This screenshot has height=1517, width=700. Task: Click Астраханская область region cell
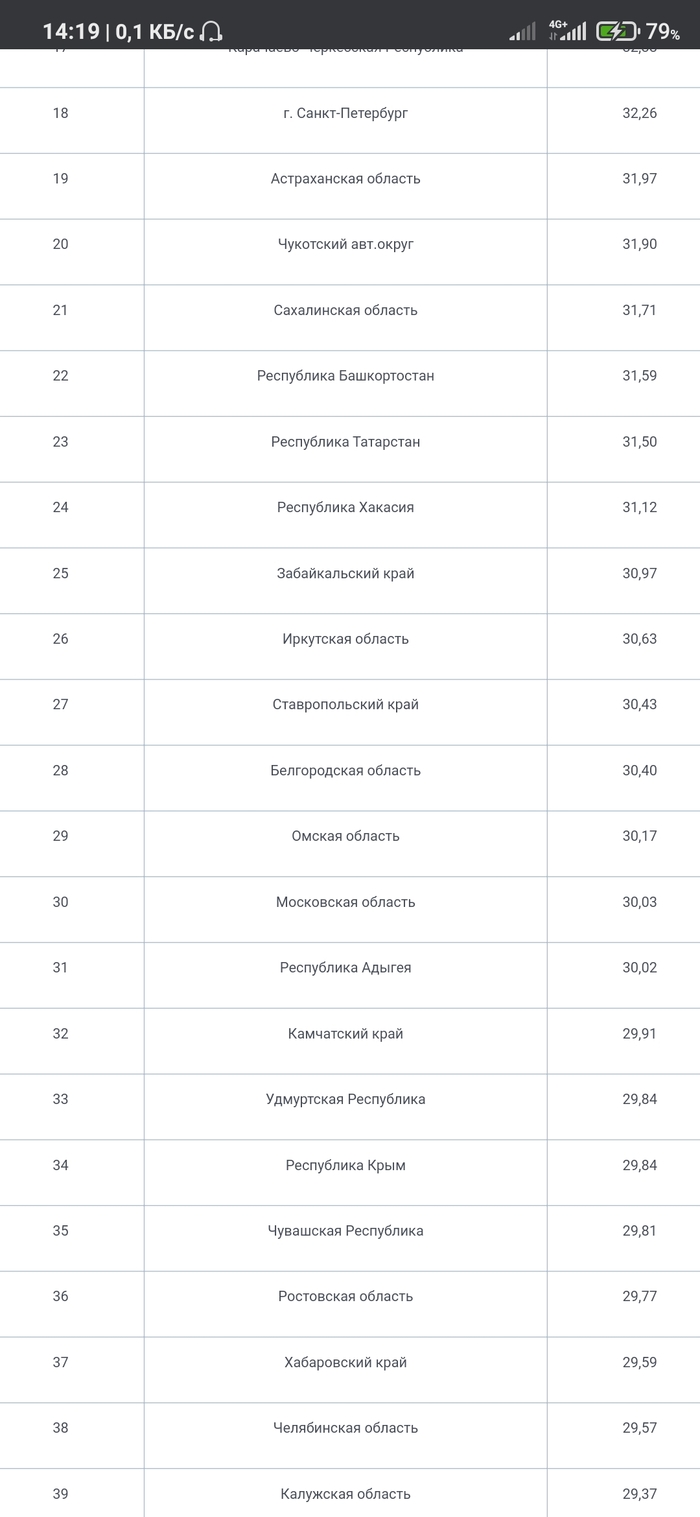pyautogui.click(x=346, y=179)
